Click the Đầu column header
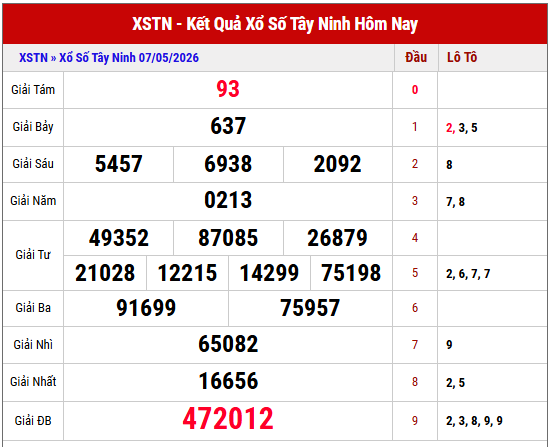The height and width of the screenshot is (447, 555). tap(416, 57)
